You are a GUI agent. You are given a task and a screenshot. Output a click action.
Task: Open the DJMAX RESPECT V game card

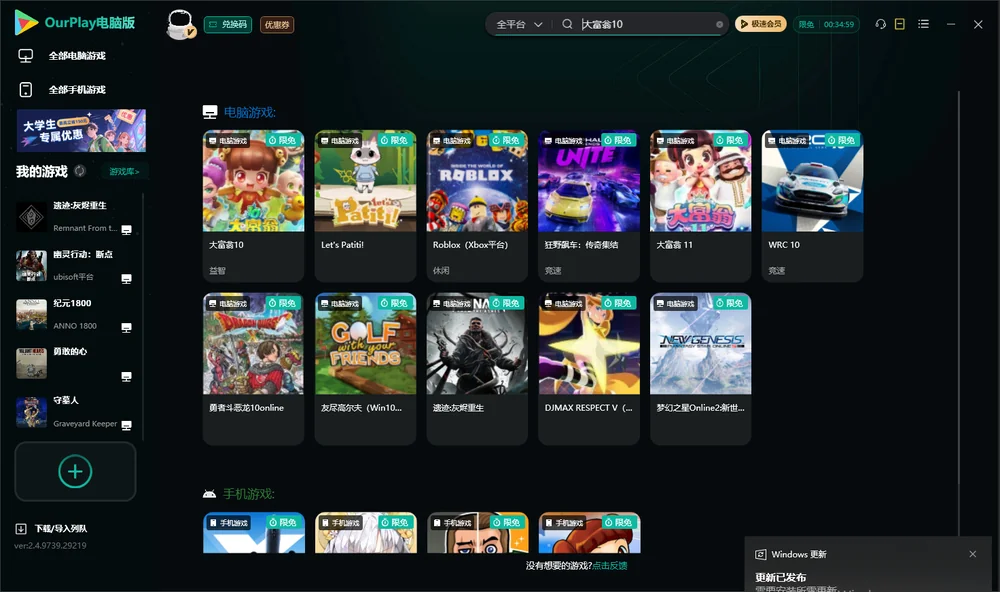589,369
